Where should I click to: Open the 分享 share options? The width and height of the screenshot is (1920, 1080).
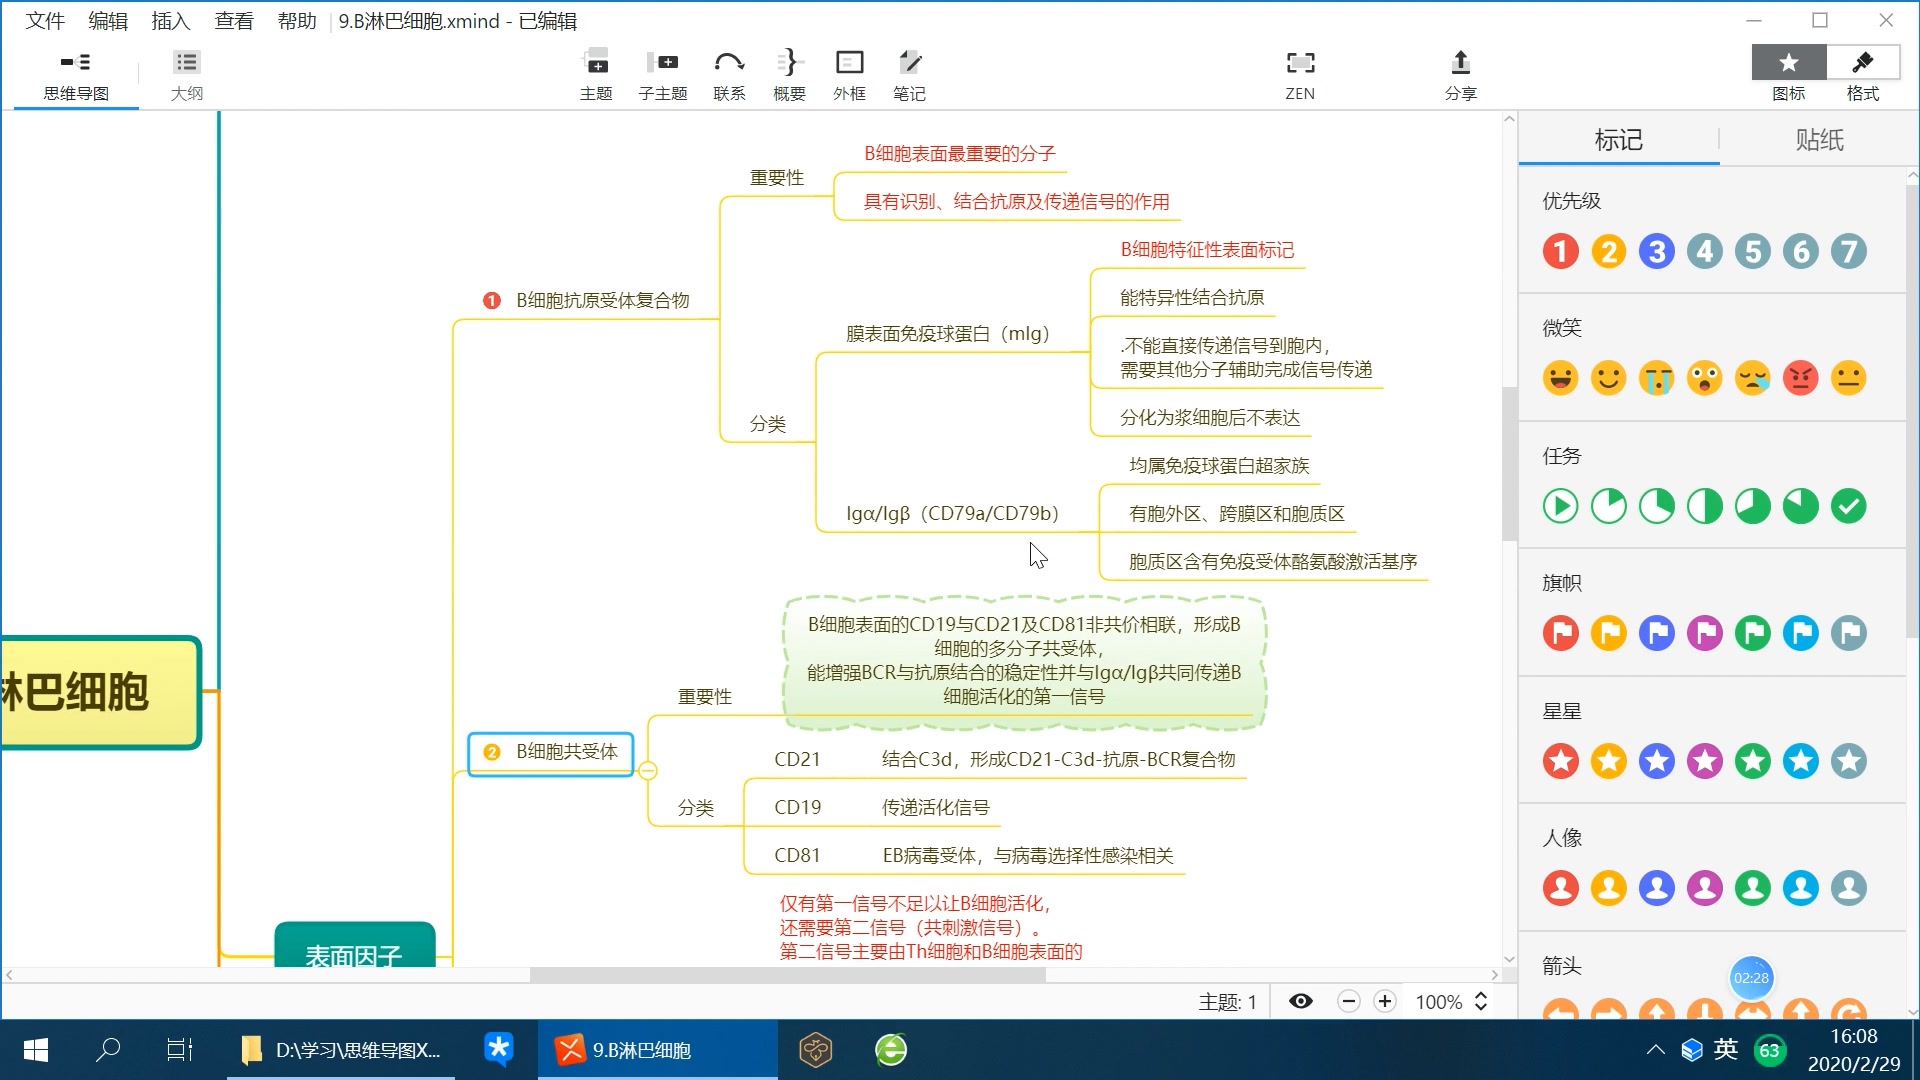pos(1460,75)
